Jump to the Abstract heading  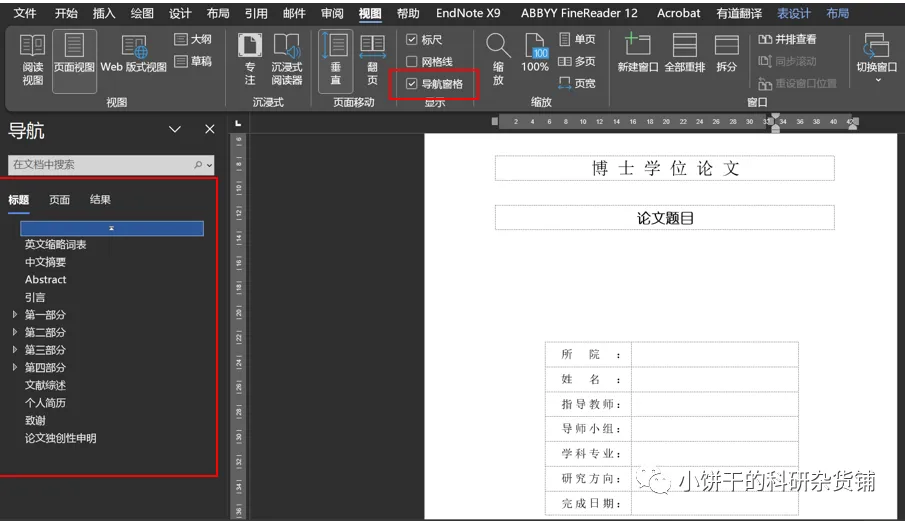click(x=46, y=279)
